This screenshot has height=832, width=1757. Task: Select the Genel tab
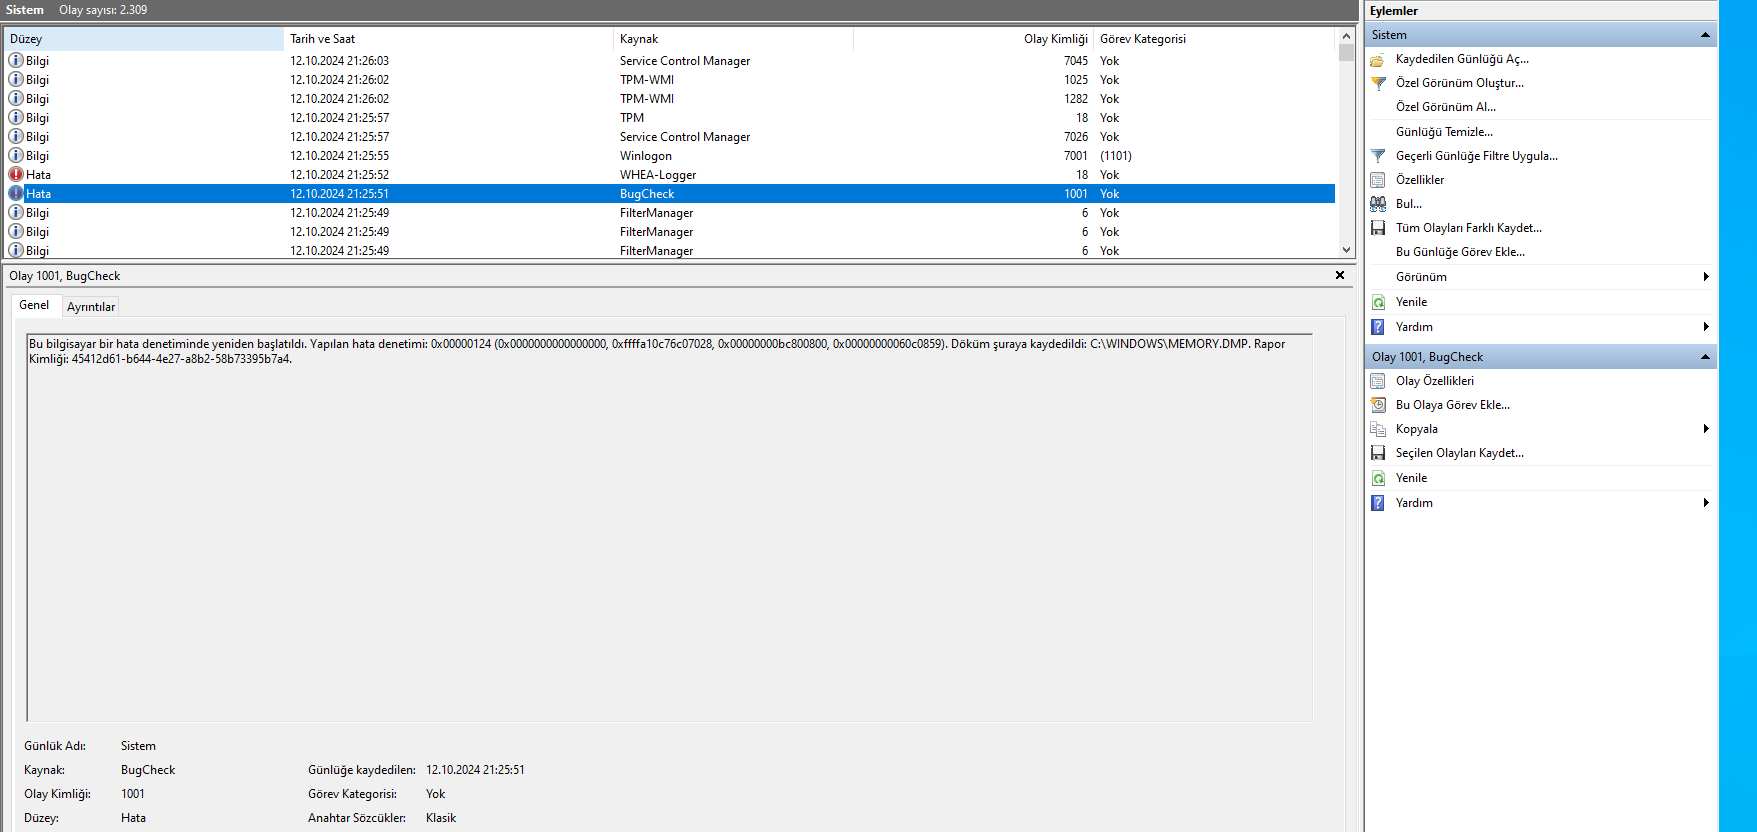(34, 305)
